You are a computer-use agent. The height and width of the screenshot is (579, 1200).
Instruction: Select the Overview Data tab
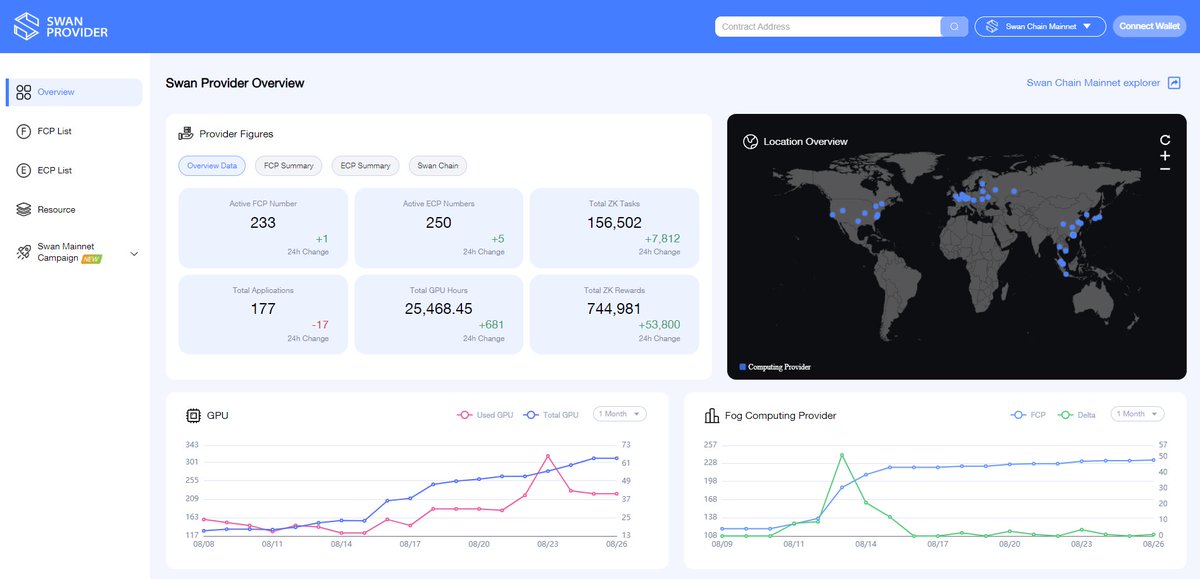pos(212,166)
